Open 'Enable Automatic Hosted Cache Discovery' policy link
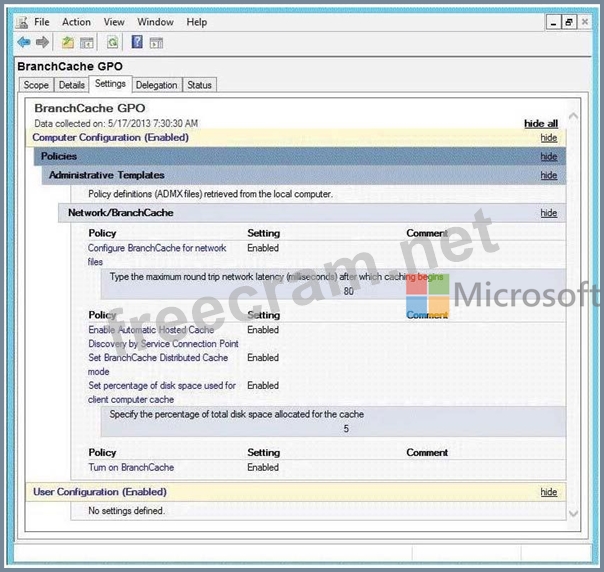604x572 pixels. (x=163, y=337)
